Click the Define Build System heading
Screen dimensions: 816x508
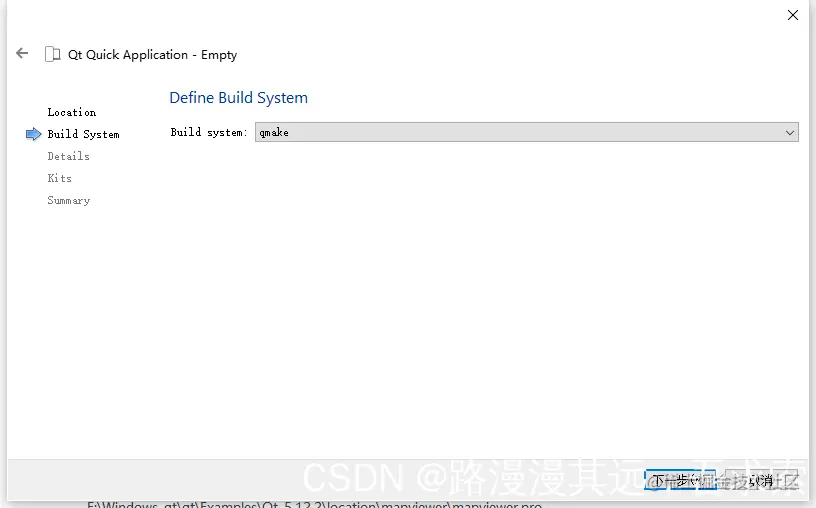[x=238, y=98]
